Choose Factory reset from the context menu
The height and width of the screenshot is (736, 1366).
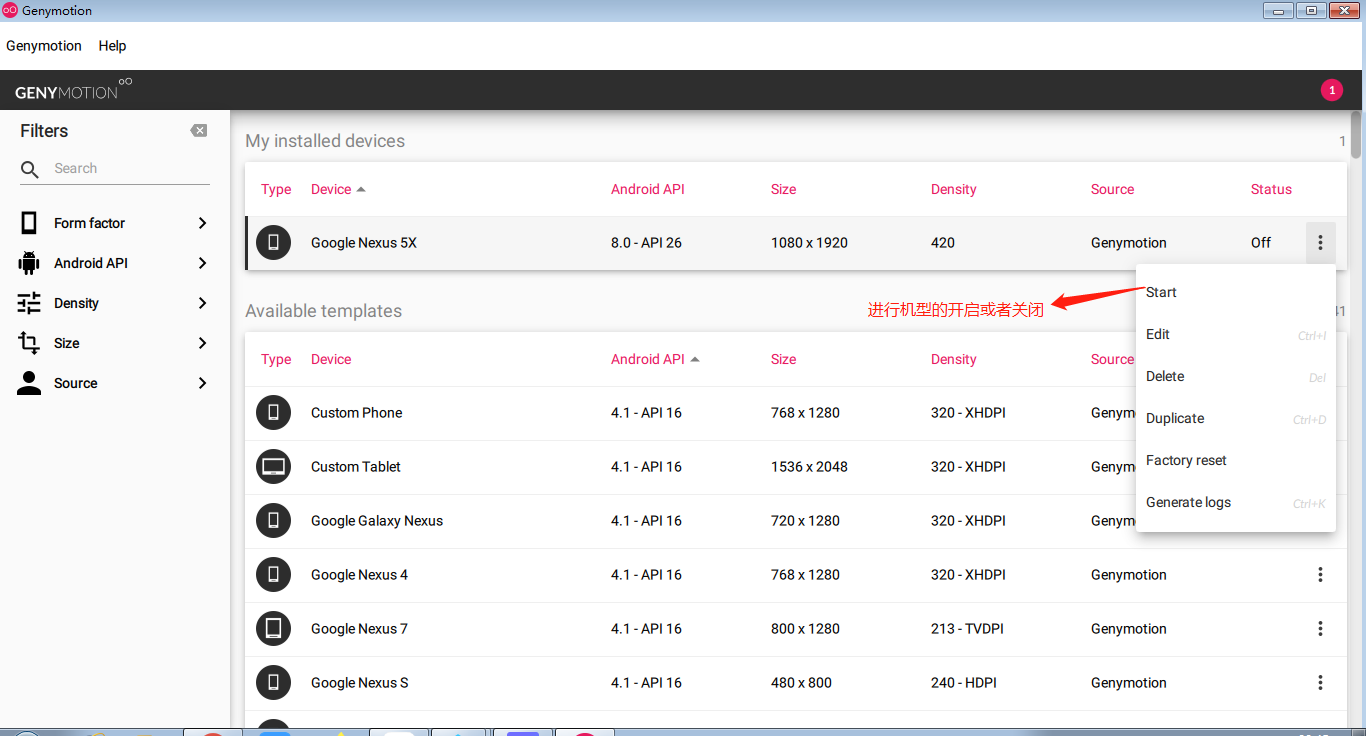click(1236, 460)
